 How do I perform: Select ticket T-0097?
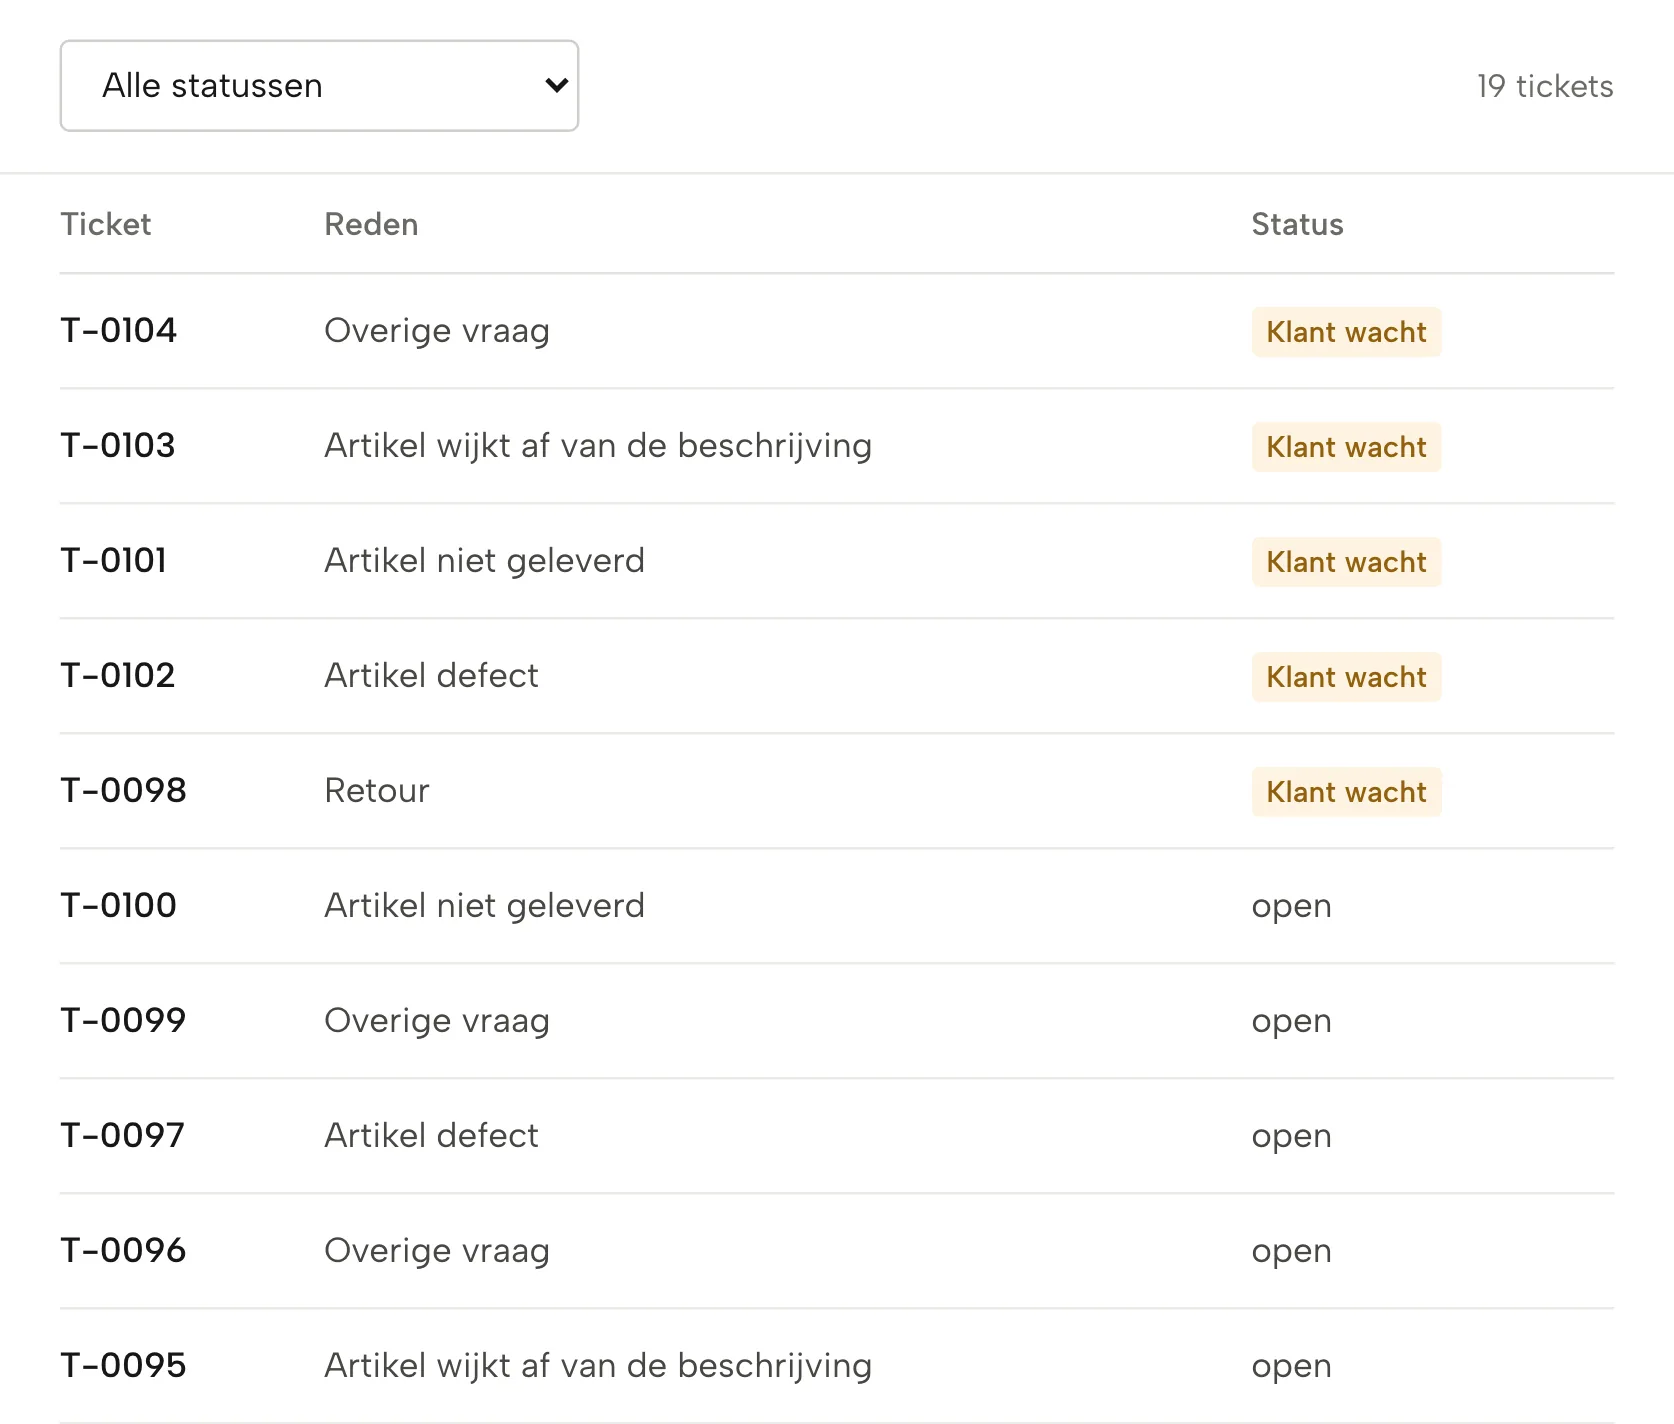[122, 1136]
